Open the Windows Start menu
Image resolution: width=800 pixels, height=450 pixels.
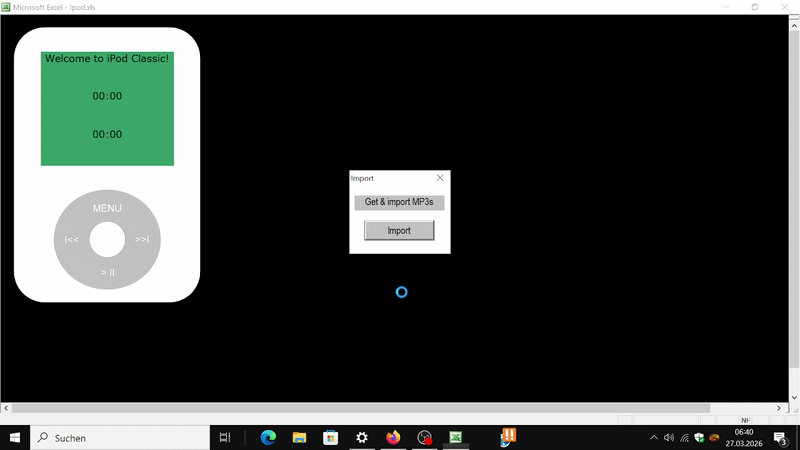point(15,438)
